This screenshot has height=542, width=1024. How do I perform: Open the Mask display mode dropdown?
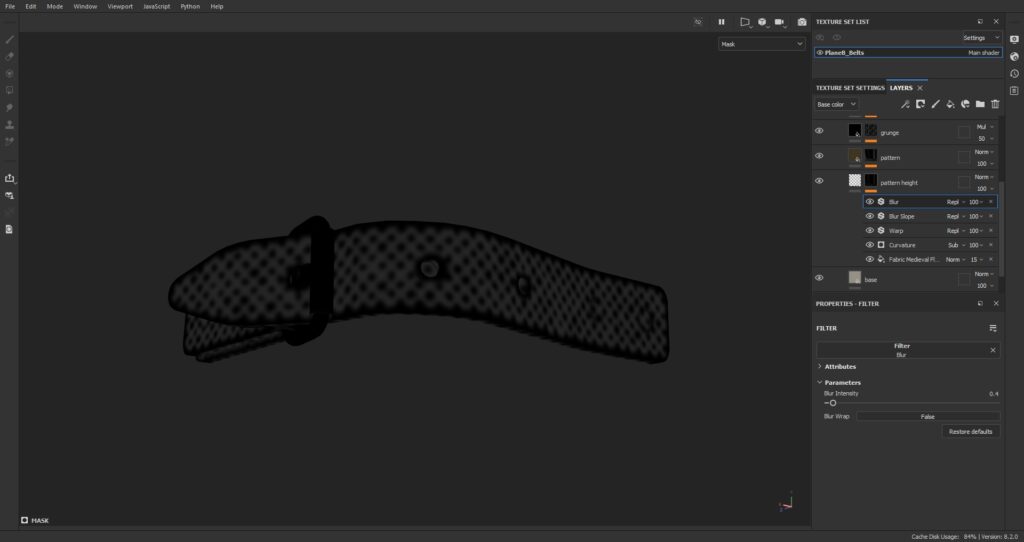tap(761, 44)
